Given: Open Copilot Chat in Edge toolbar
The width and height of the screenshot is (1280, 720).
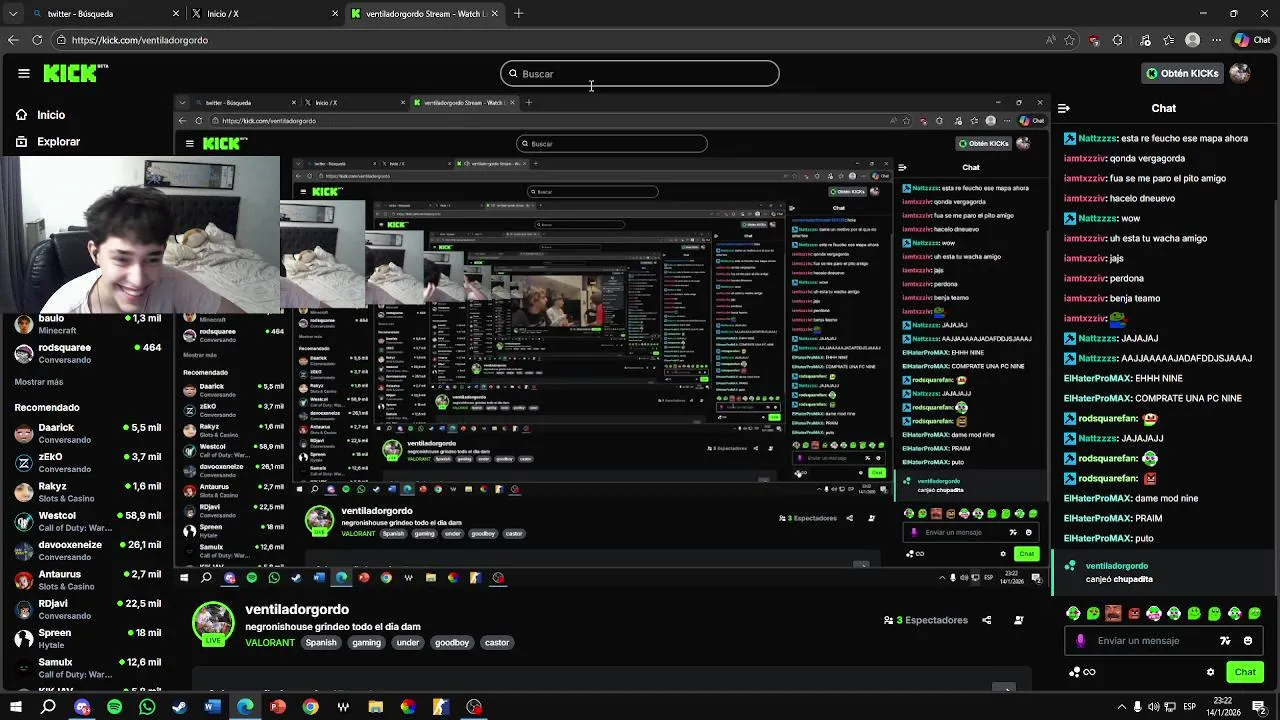Looking at the screenshot, I should pyautogui.click(x=1252, y=40).
